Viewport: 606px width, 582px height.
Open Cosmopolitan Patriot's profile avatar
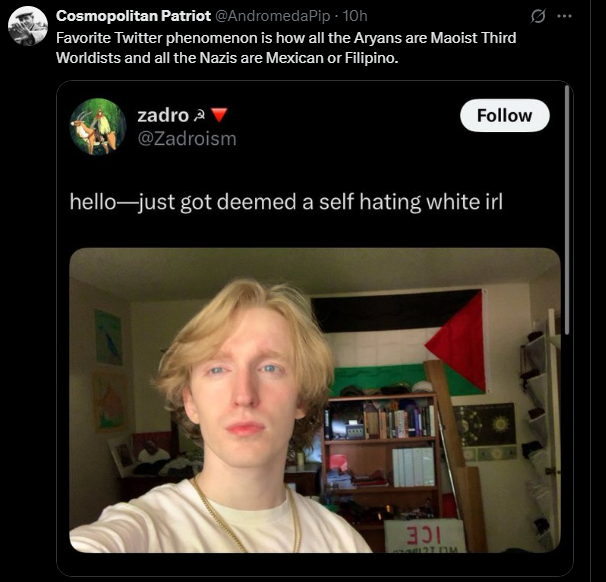pyautogui.click(x=28, y=26)
